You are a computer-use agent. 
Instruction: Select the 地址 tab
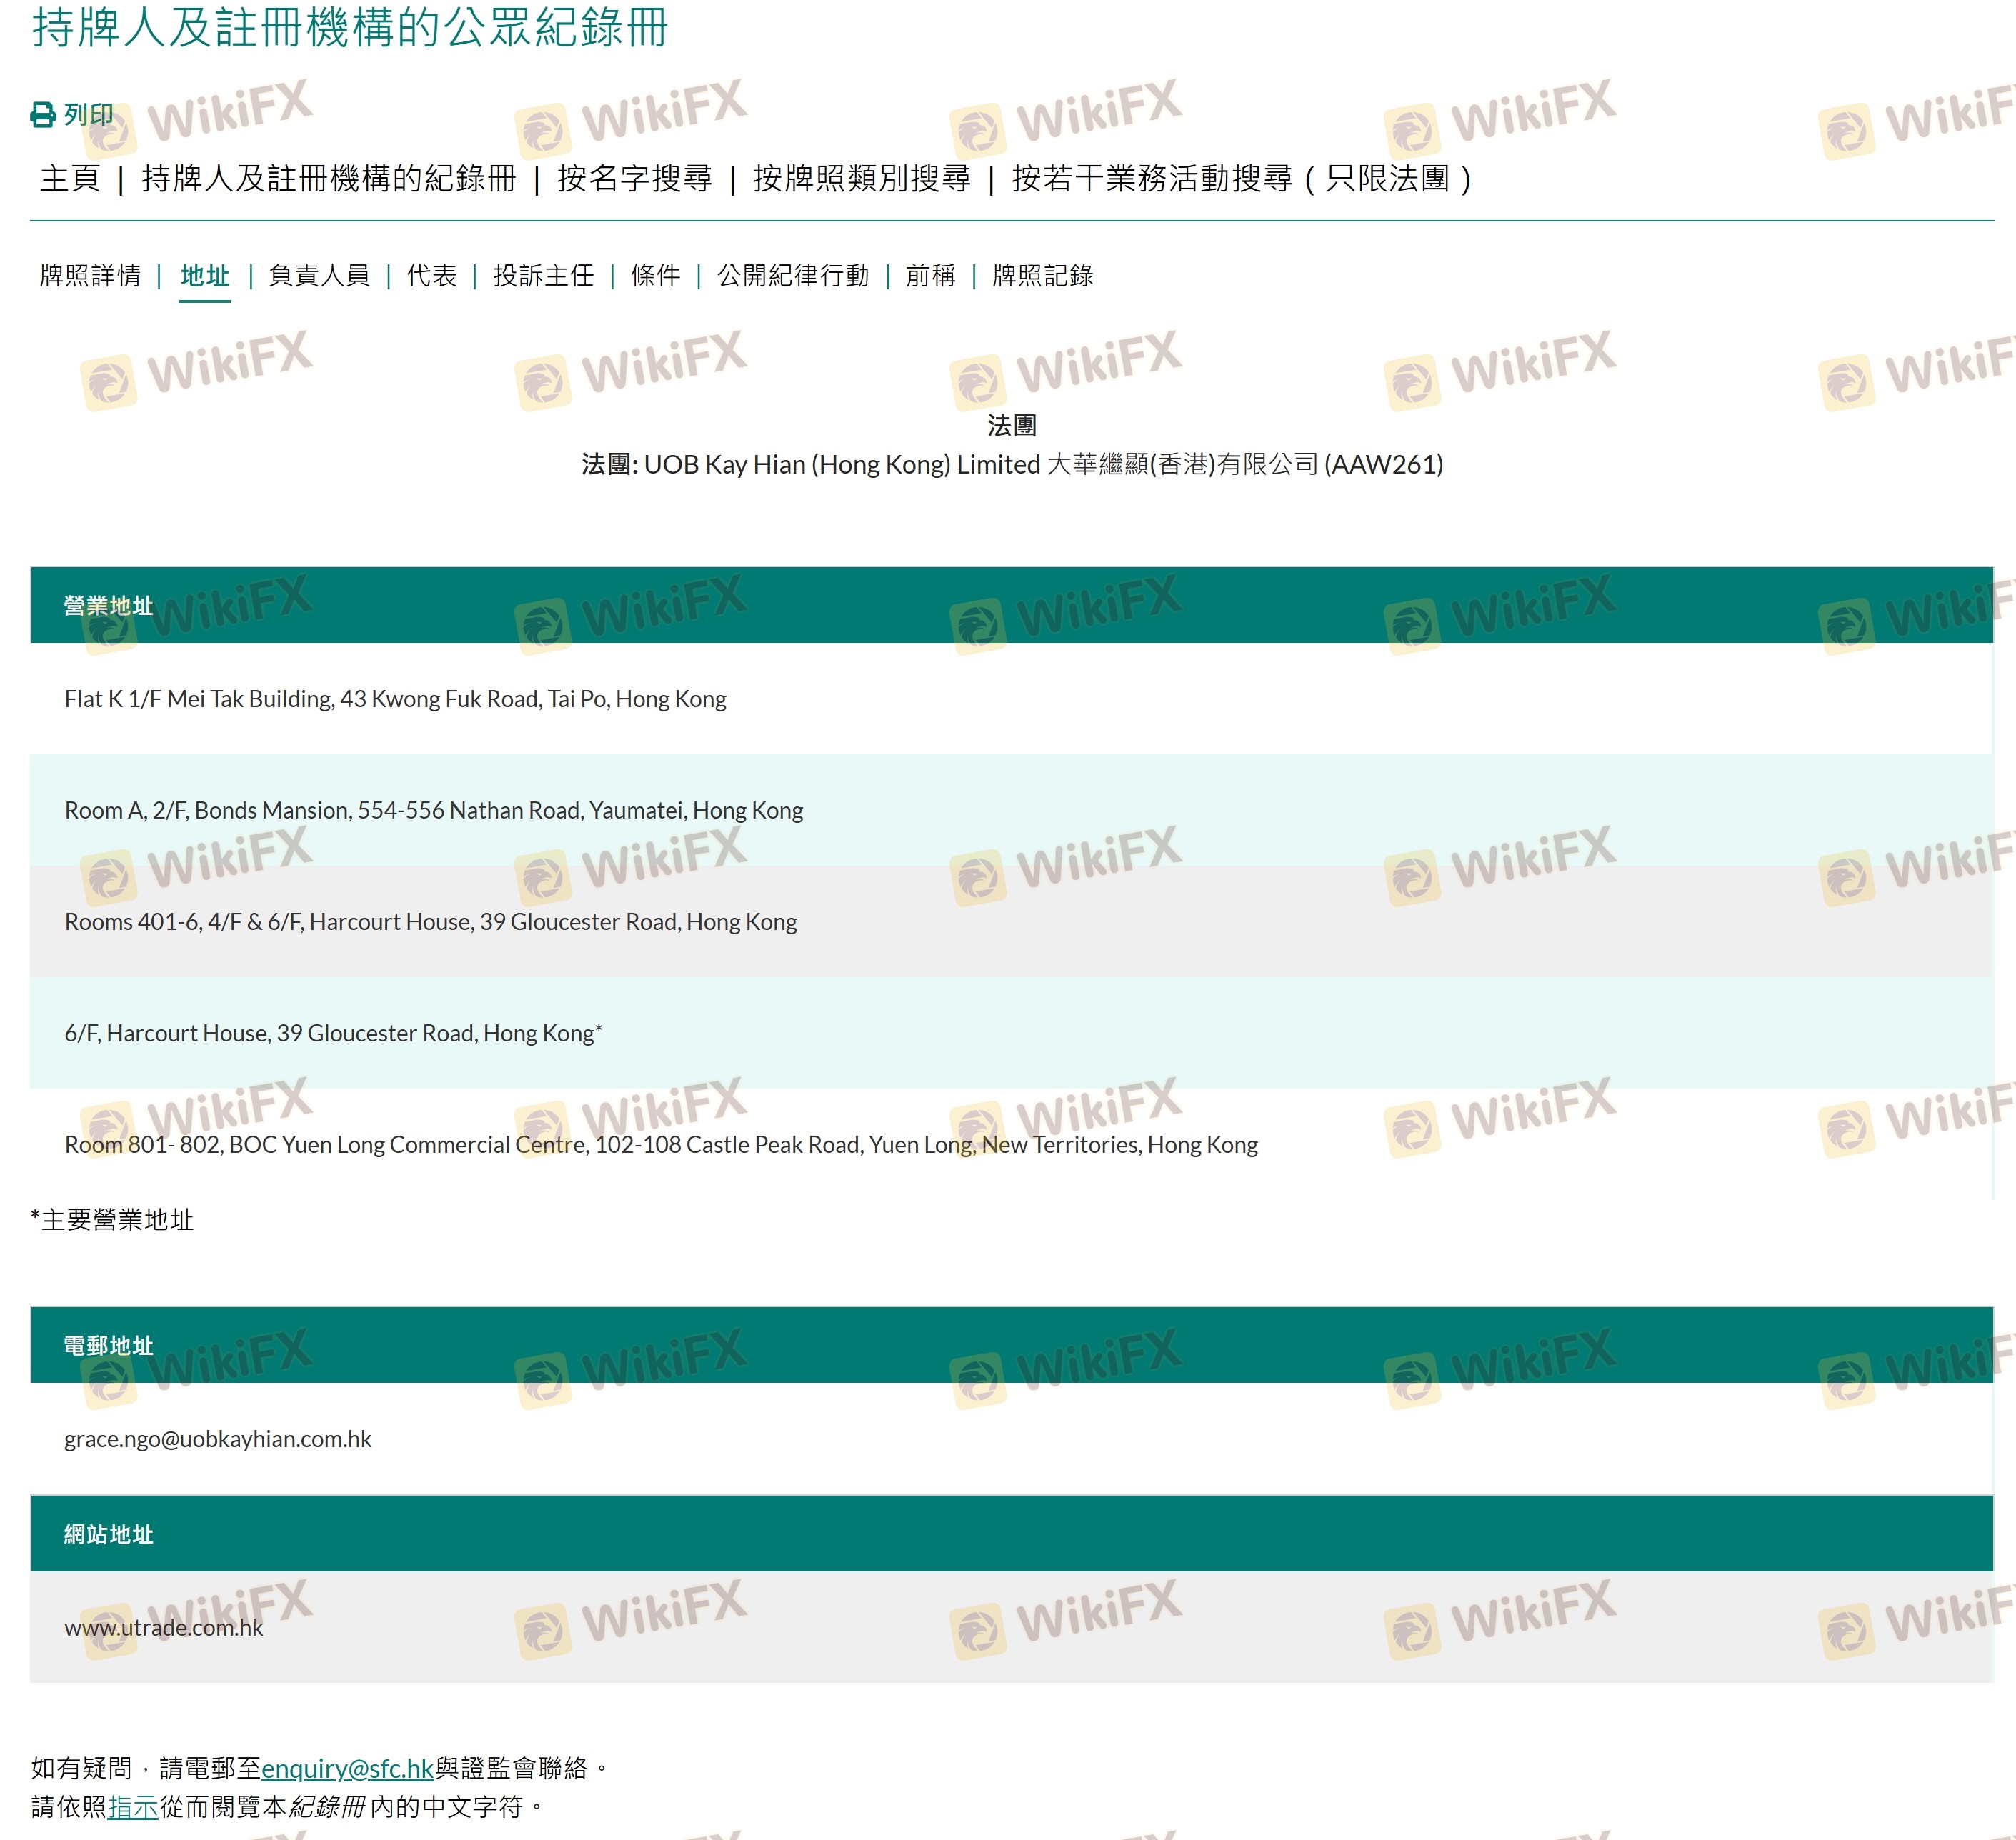pyautogui.click(x=205, y=276)
